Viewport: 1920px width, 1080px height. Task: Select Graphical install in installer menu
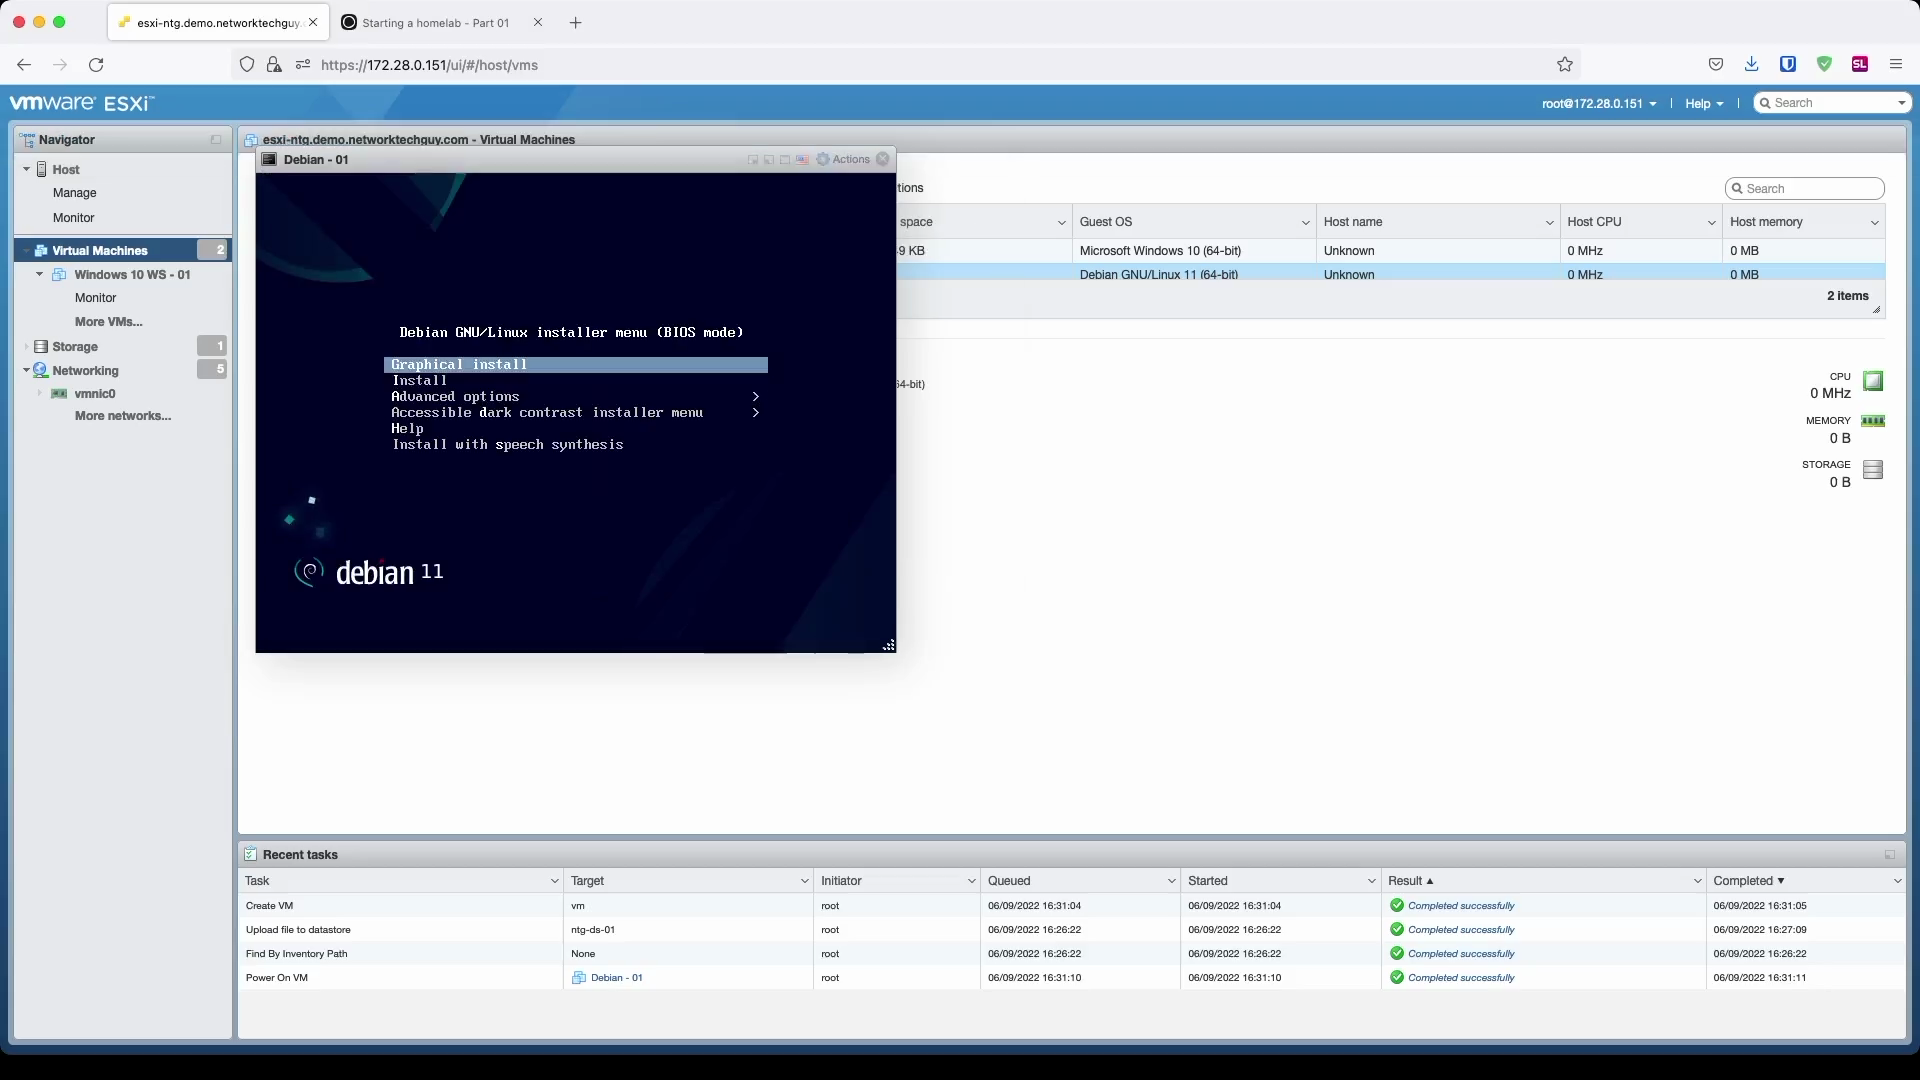(576, 365)
